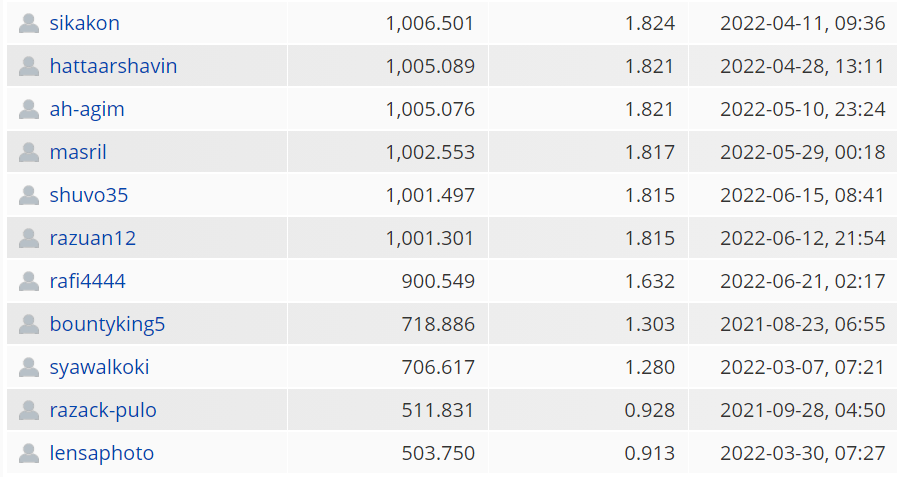Open the masril profile link
This screenshot has height=477, width=897.
tap(78, 152)
